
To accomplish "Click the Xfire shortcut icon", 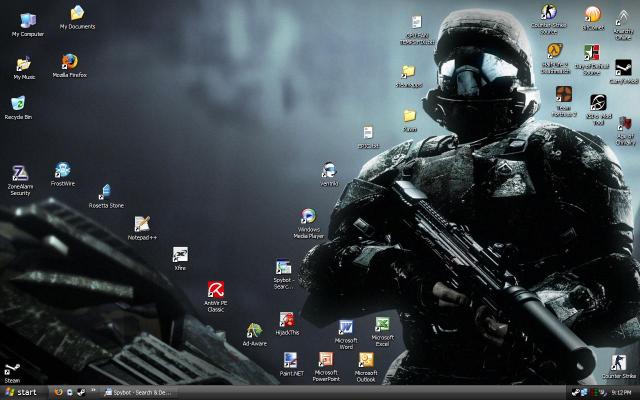I will [x=180, y=255].
